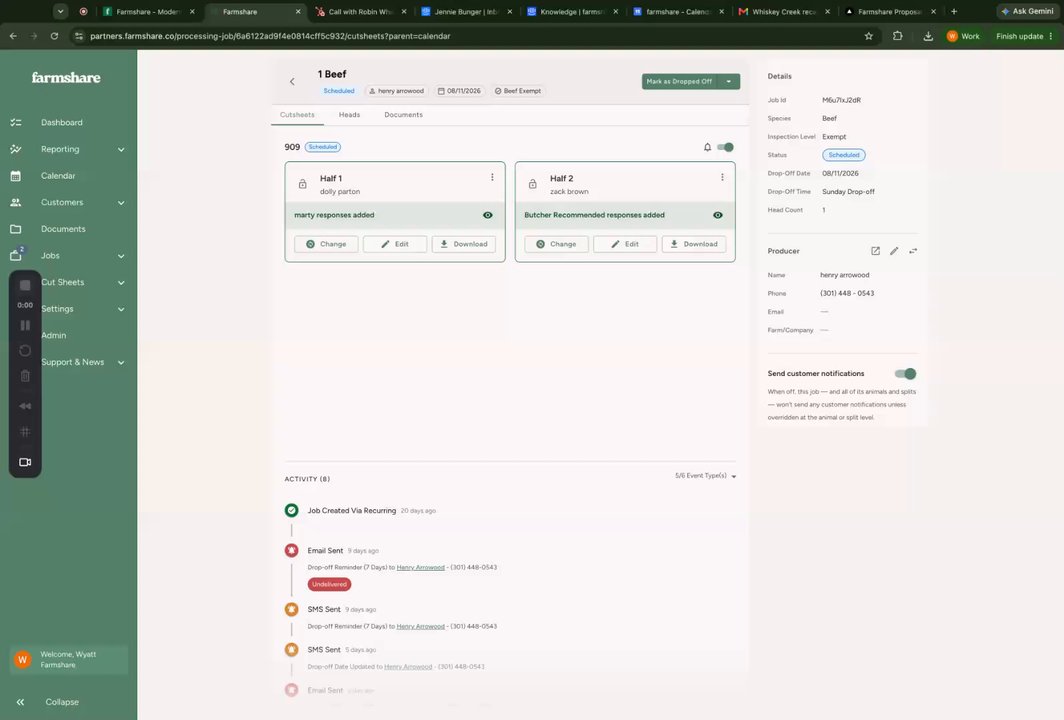1064x720 pixels.
Task: Click the Download button for Half 1
Action: point(463,244)
